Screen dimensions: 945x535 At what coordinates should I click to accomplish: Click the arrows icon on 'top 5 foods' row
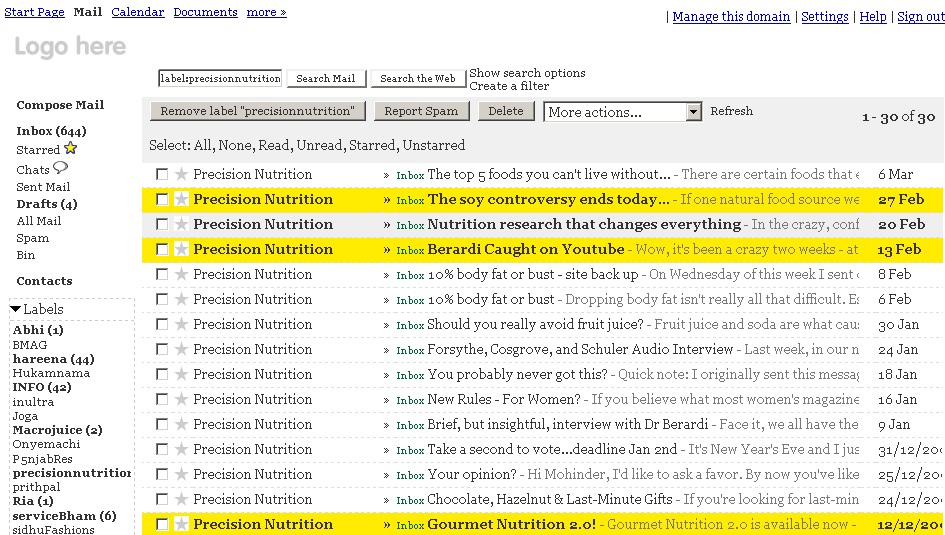386,175
